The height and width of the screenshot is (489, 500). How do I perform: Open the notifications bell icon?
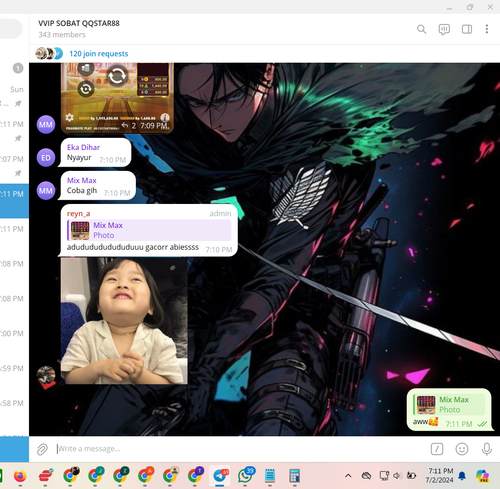coord(462,476)
